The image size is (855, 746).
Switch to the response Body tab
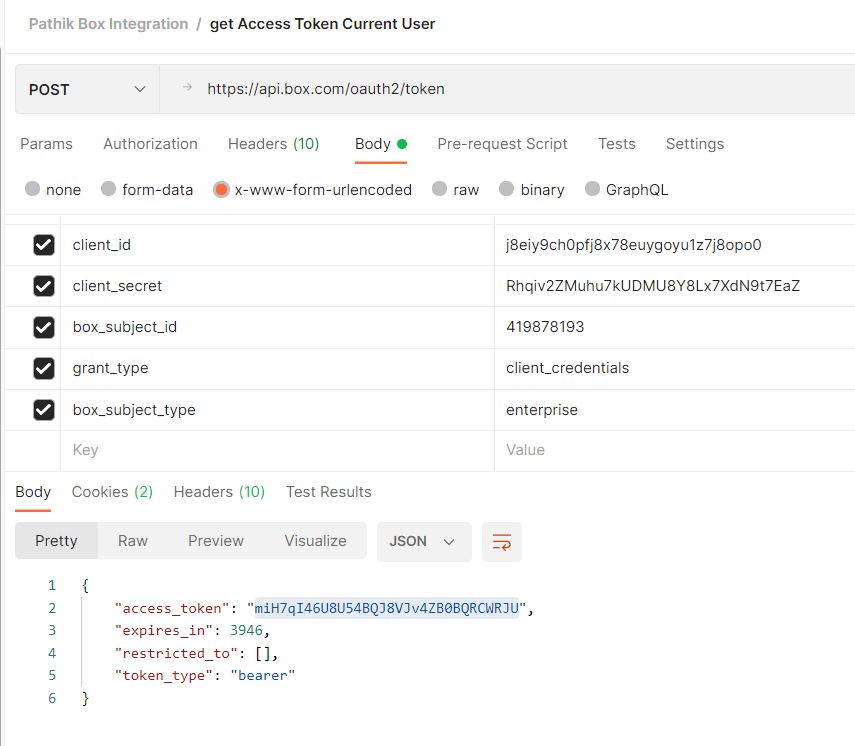click(33, 492)
